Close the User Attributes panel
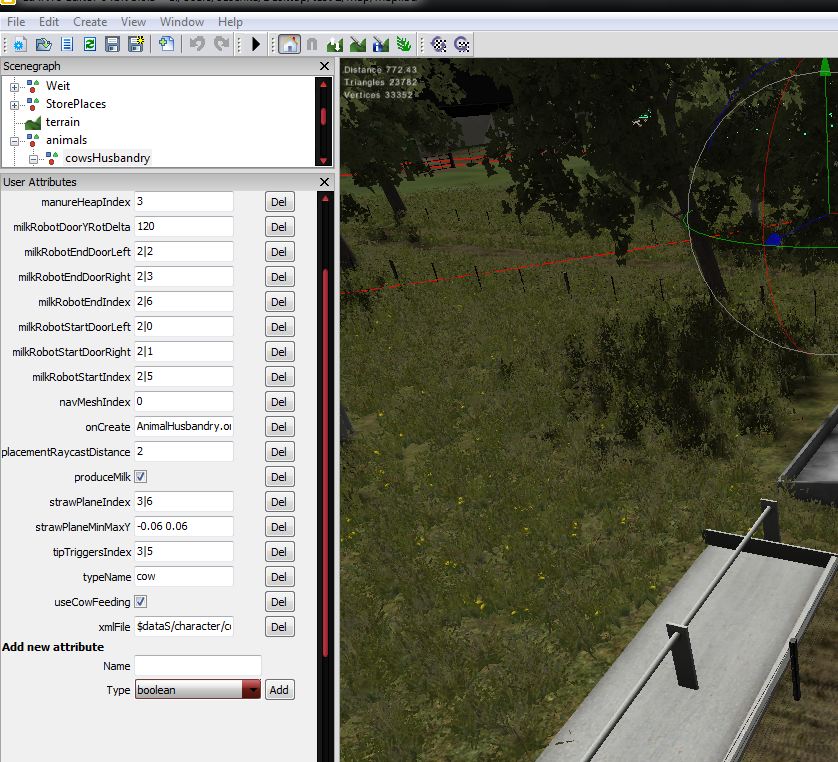This screenshot has width=838, height=762. coord(324,182)
